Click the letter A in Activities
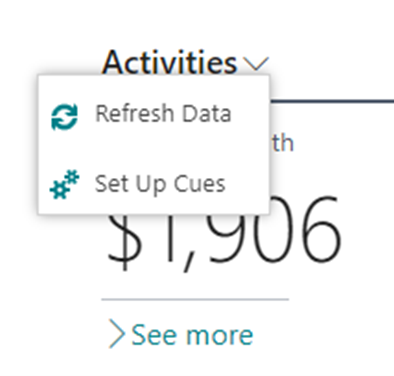The image size is (394, 376). (115, 62)
